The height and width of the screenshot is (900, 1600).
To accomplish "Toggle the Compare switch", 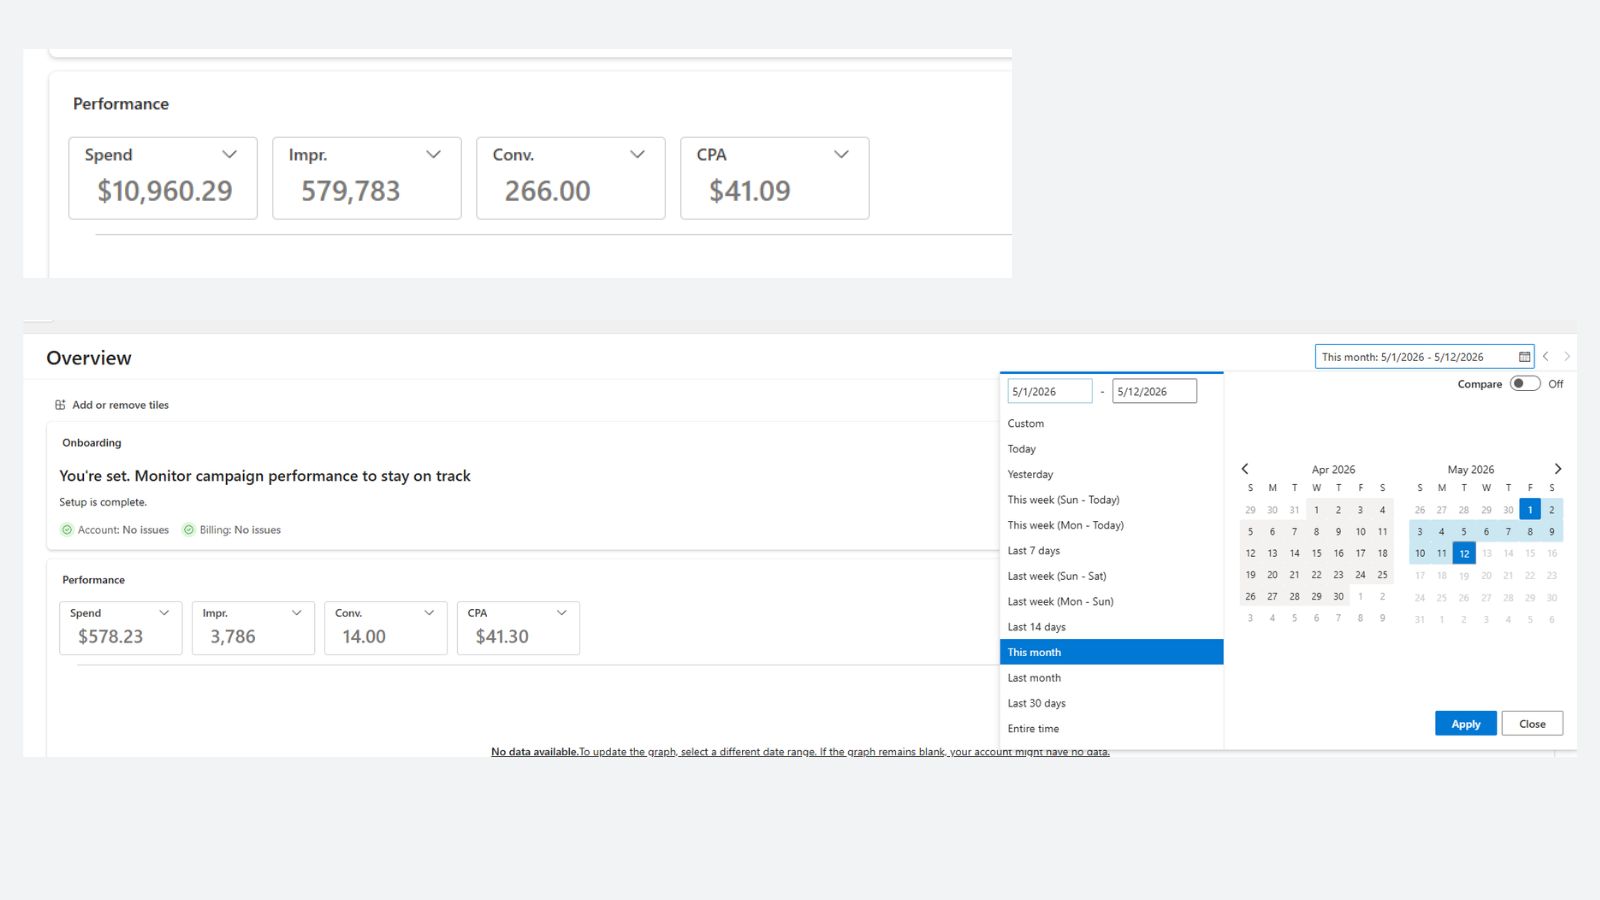I will tap(1525, 384).
